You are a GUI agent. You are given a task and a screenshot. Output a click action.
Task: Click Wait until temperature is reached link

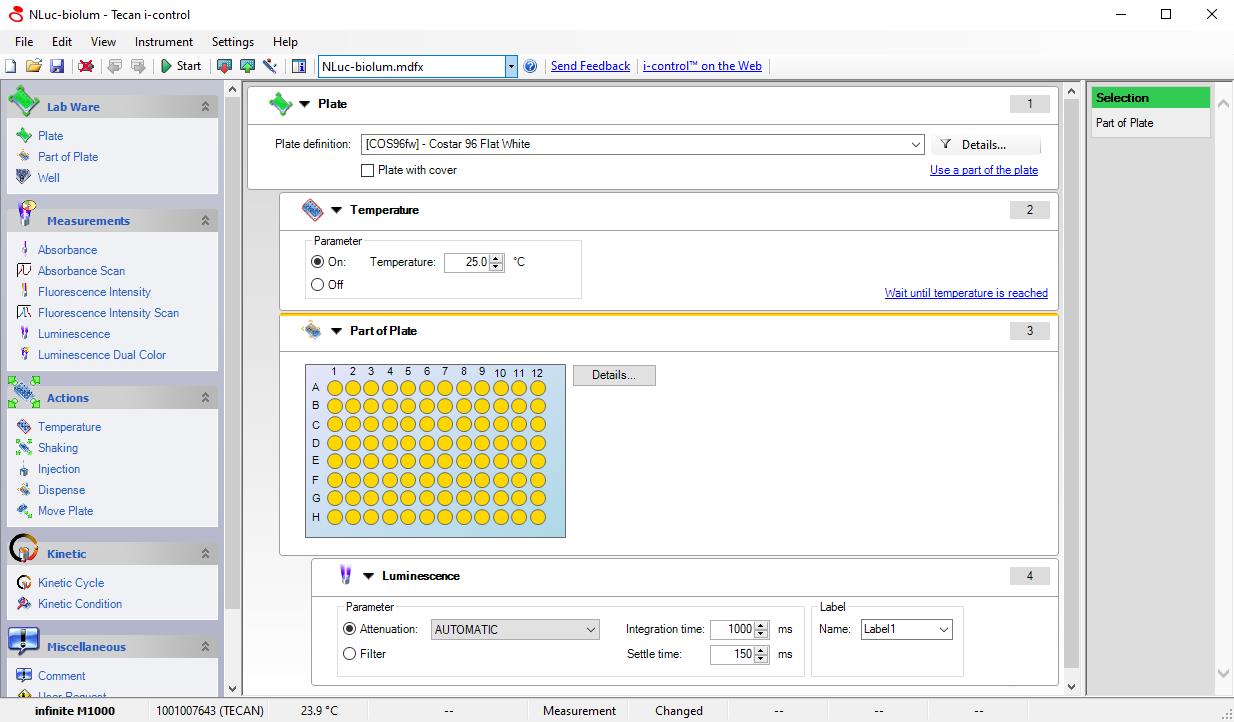coord(966,293)
